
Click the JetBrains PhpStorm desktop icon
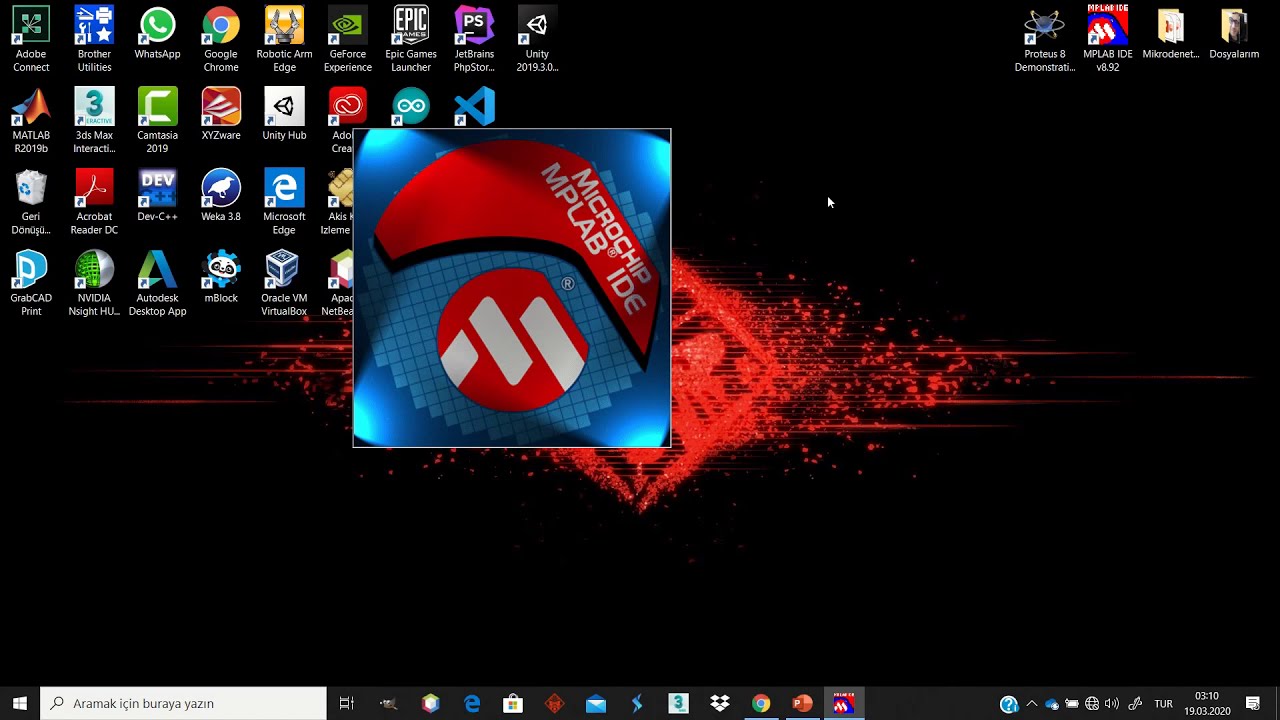474,40
